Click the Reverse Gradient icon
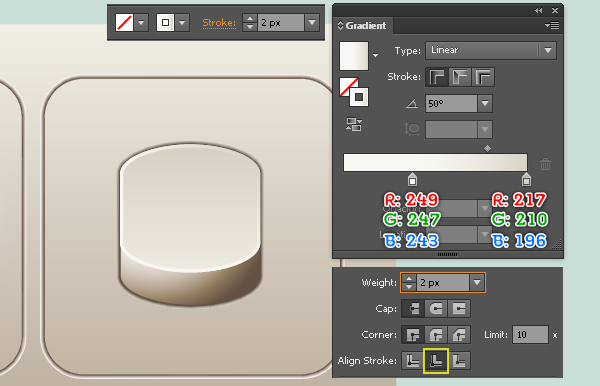This screenshot has height=386, width=600. [x=354, y=124]
